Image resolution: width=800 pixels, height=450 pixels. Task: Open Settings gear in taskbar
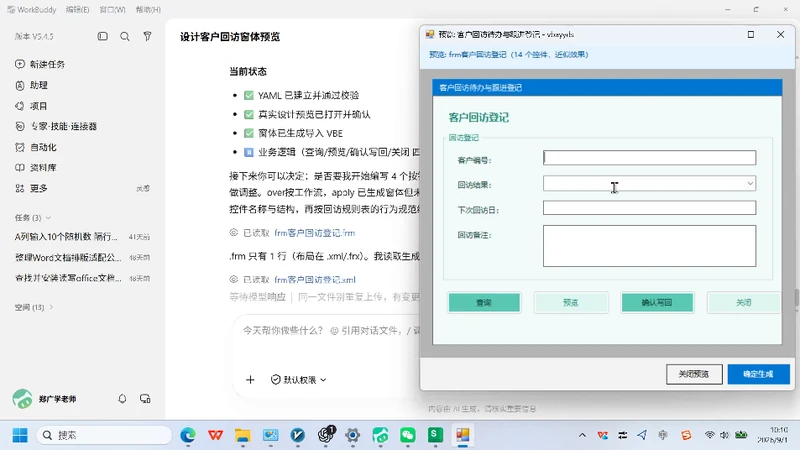pyautogui.click(x=353, y=435)
